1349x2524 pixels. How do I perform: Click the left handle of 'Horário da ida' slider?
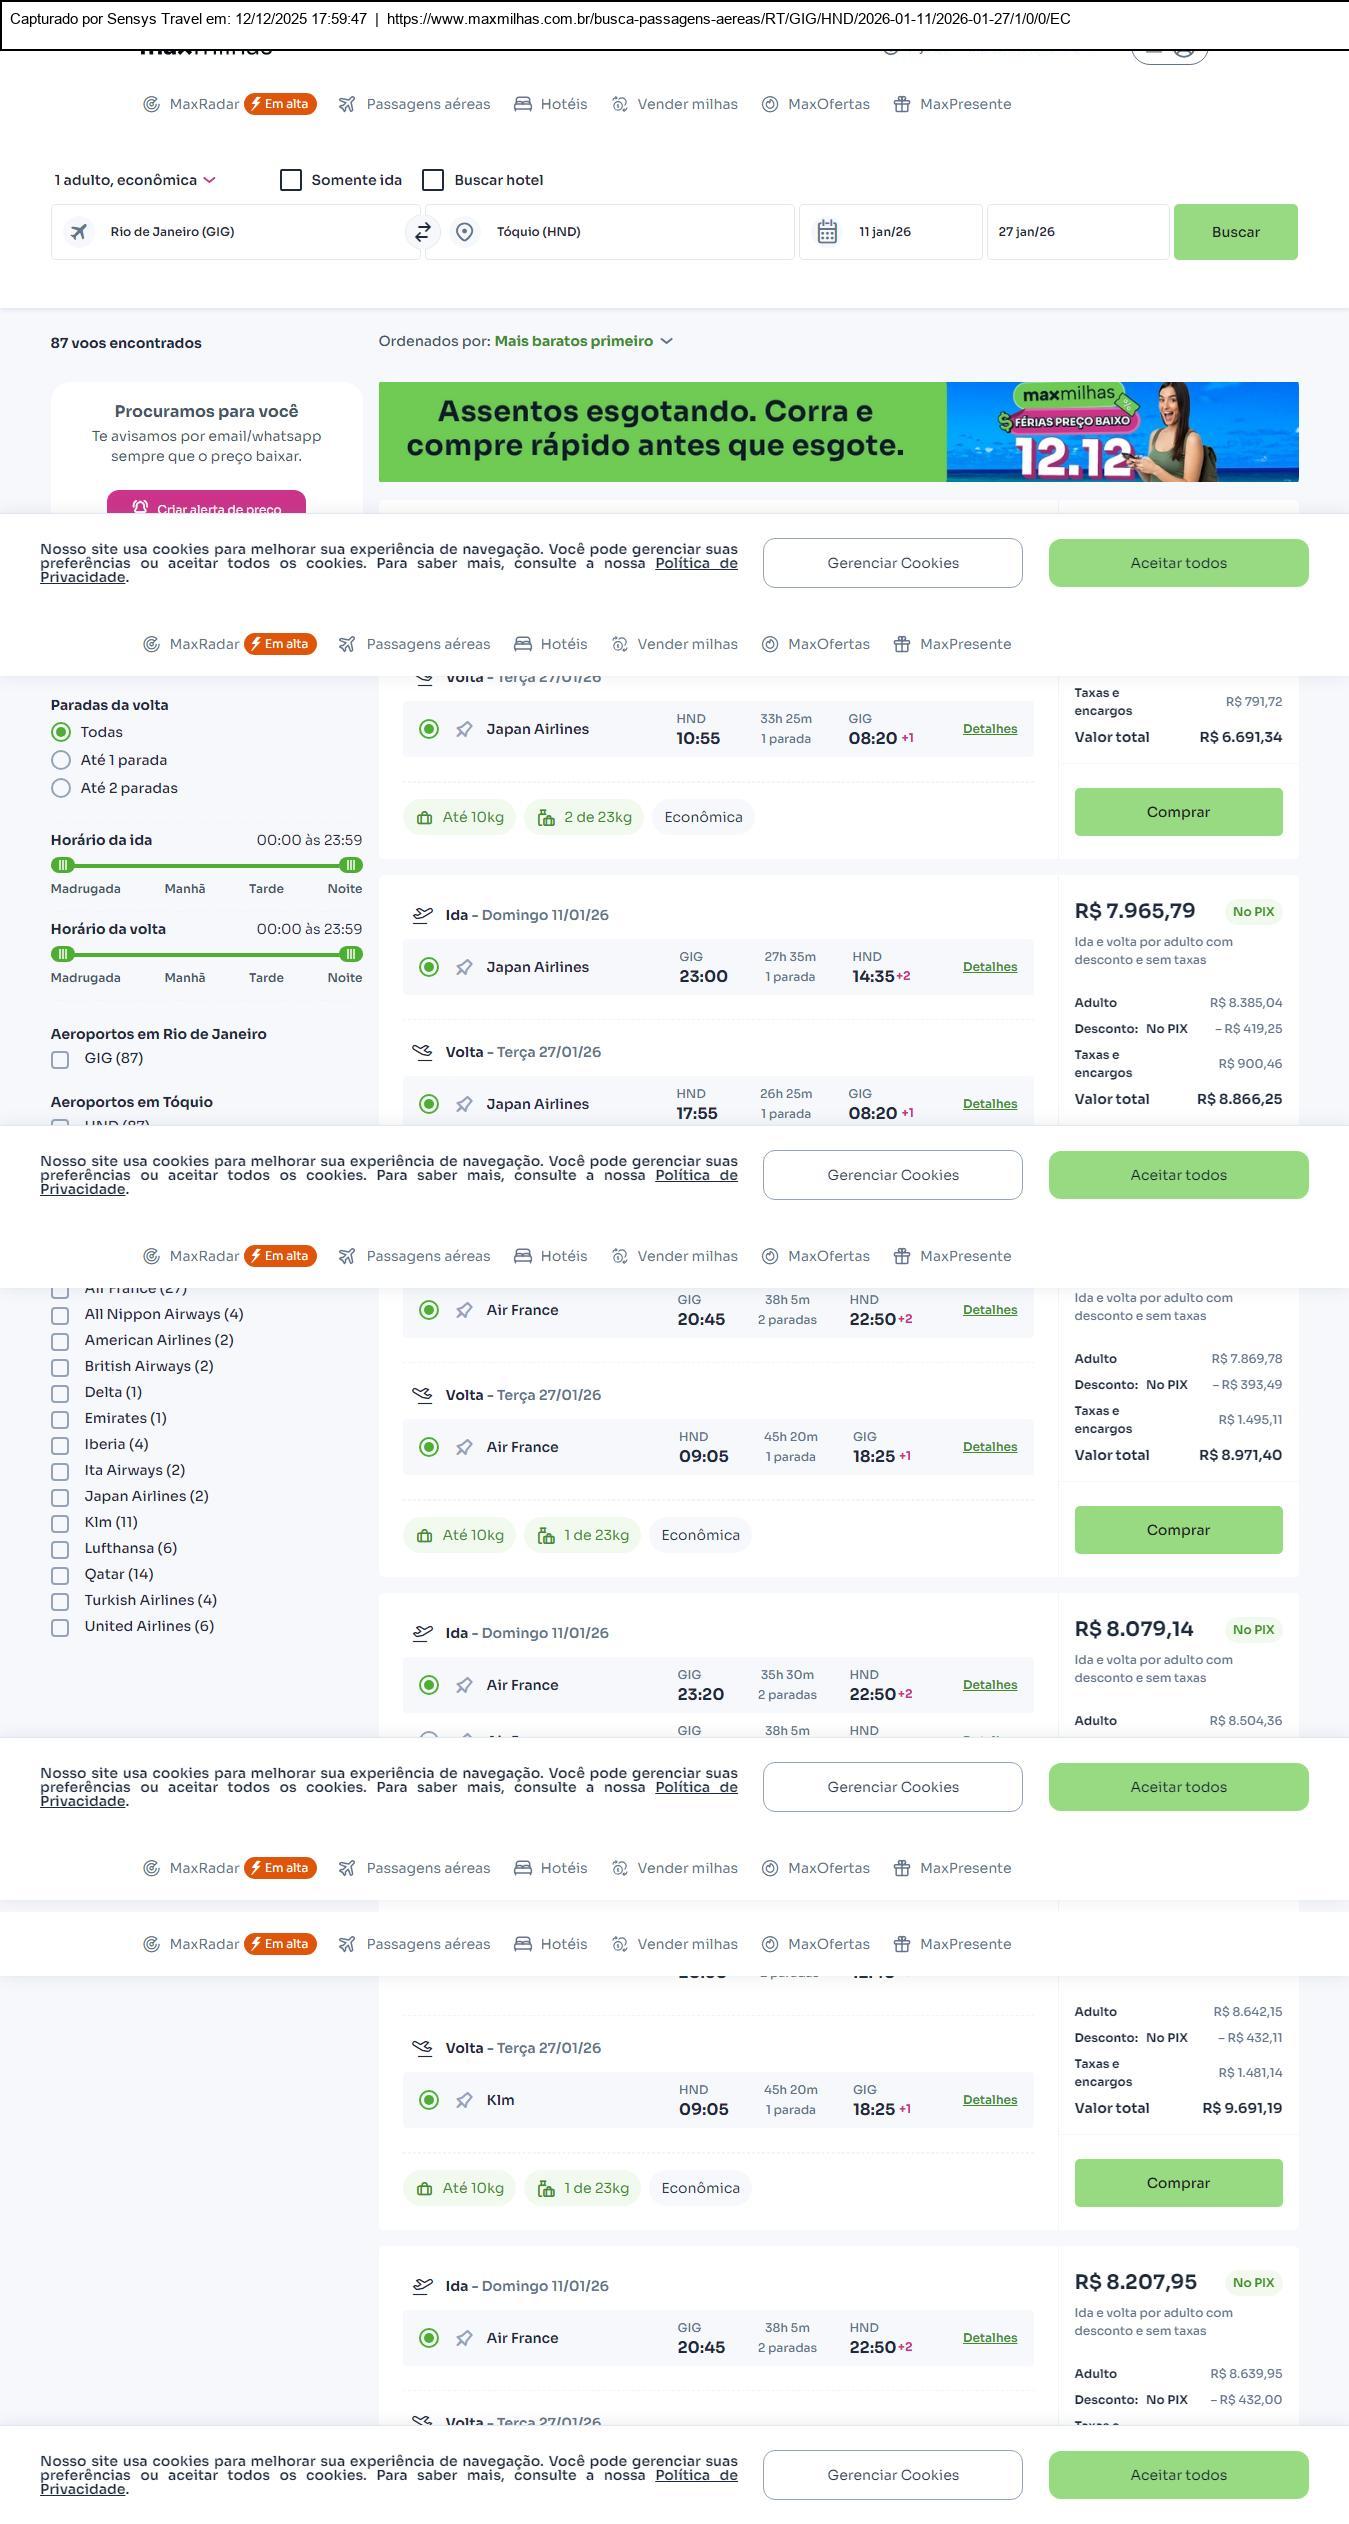63,865
